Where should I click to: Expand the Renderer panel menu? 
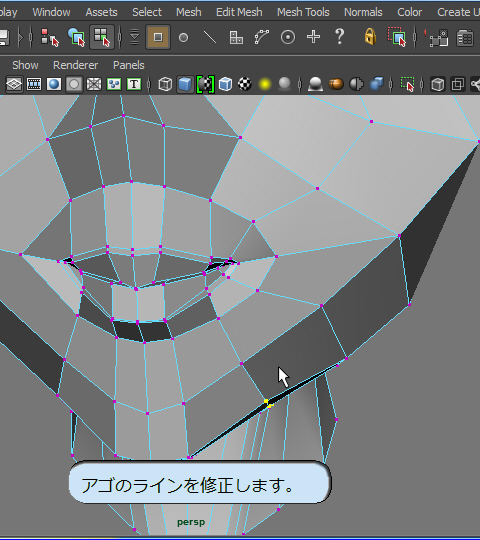tap(75, 65)
